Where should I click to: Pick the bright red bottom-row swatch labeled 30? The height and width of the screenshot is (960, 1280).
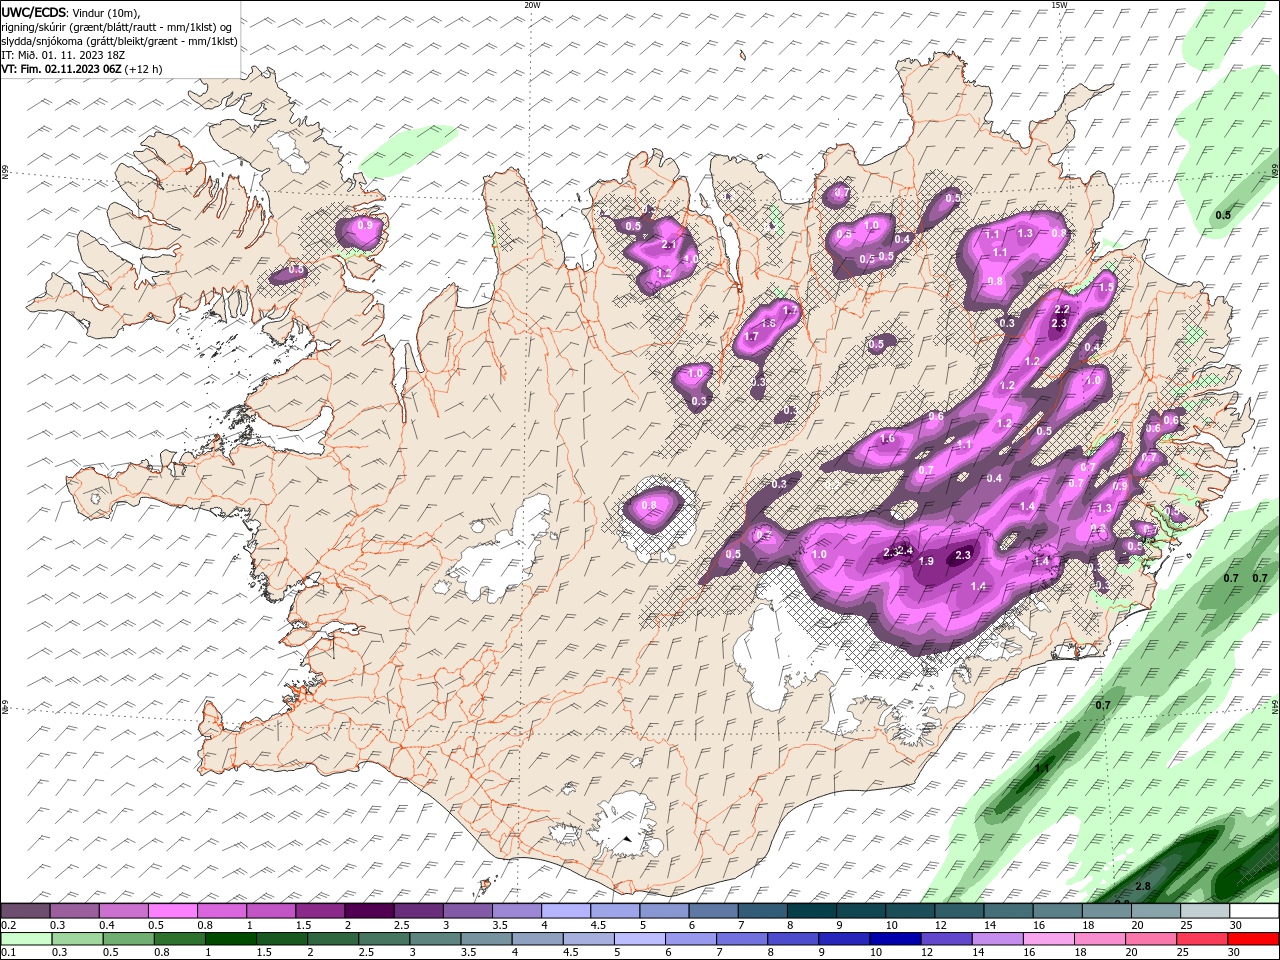tap(1253, 939)
